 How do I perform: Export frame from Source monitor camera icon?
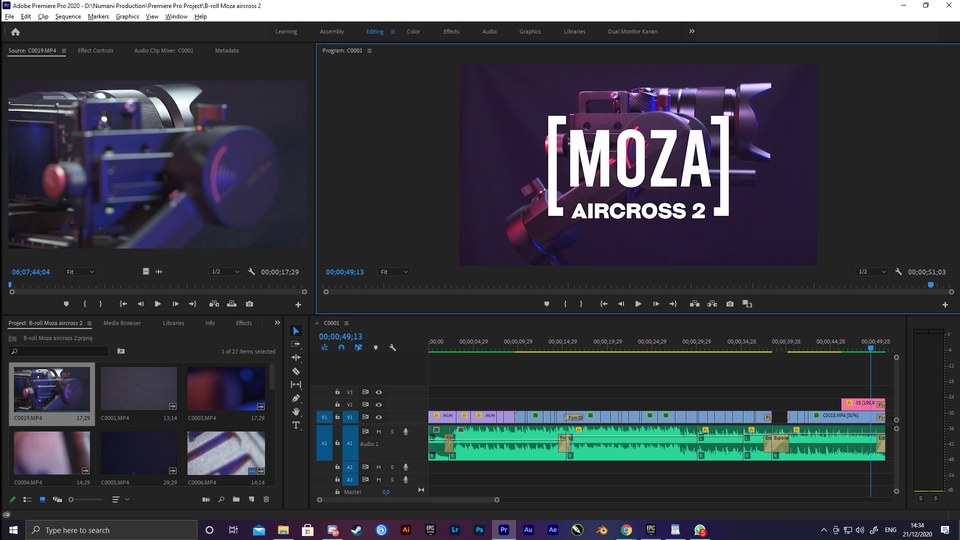coord(249,304)
